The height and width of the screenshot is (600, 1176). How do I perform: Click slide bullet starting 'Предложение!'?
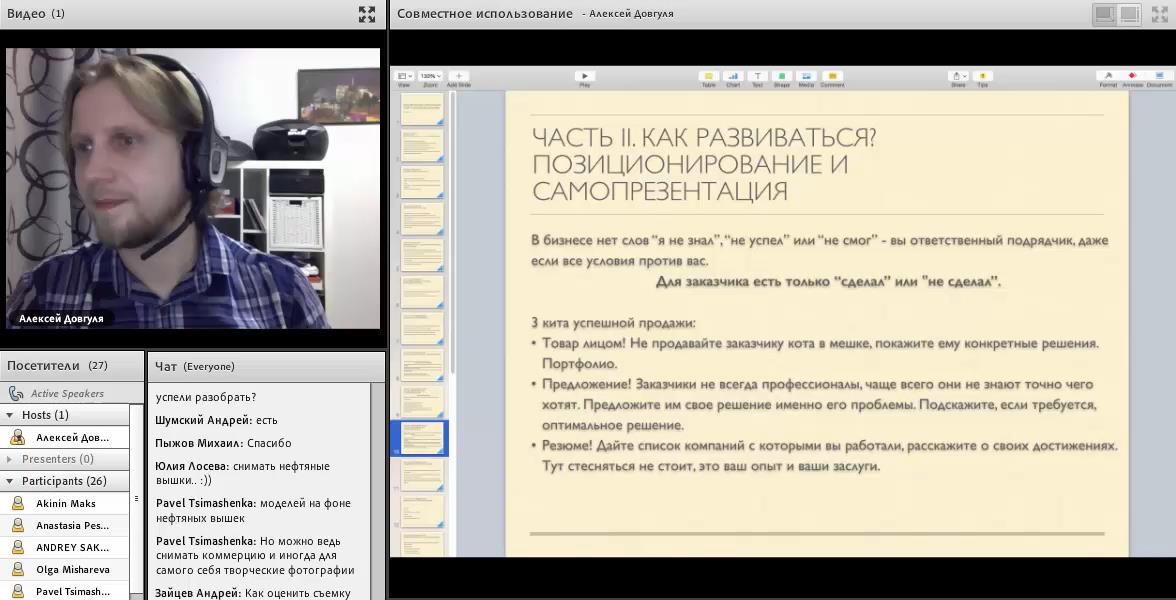(x=816, y=404)
